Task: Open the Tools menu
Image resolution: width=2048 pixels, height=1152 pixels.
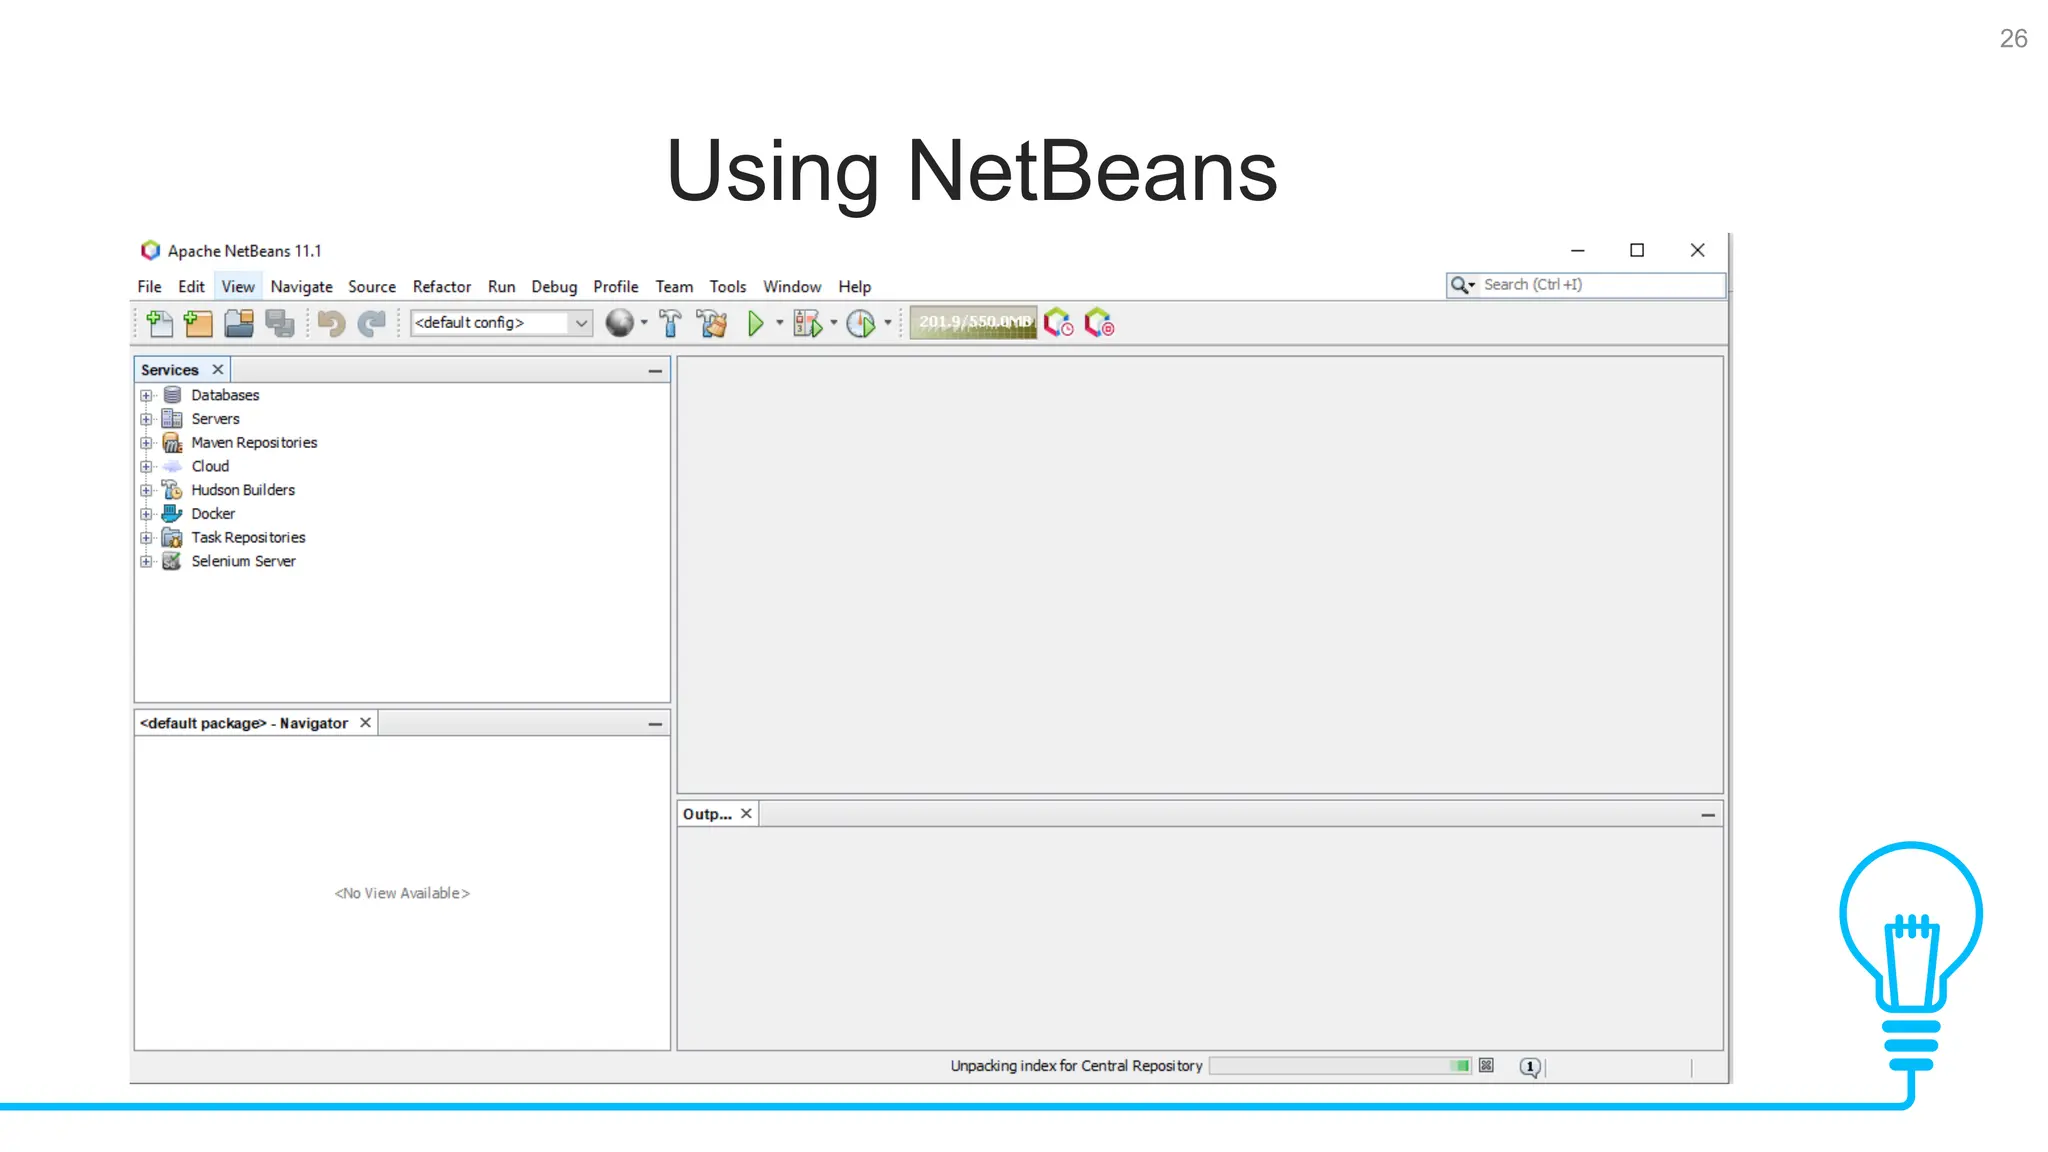Action: coord(727,287)
